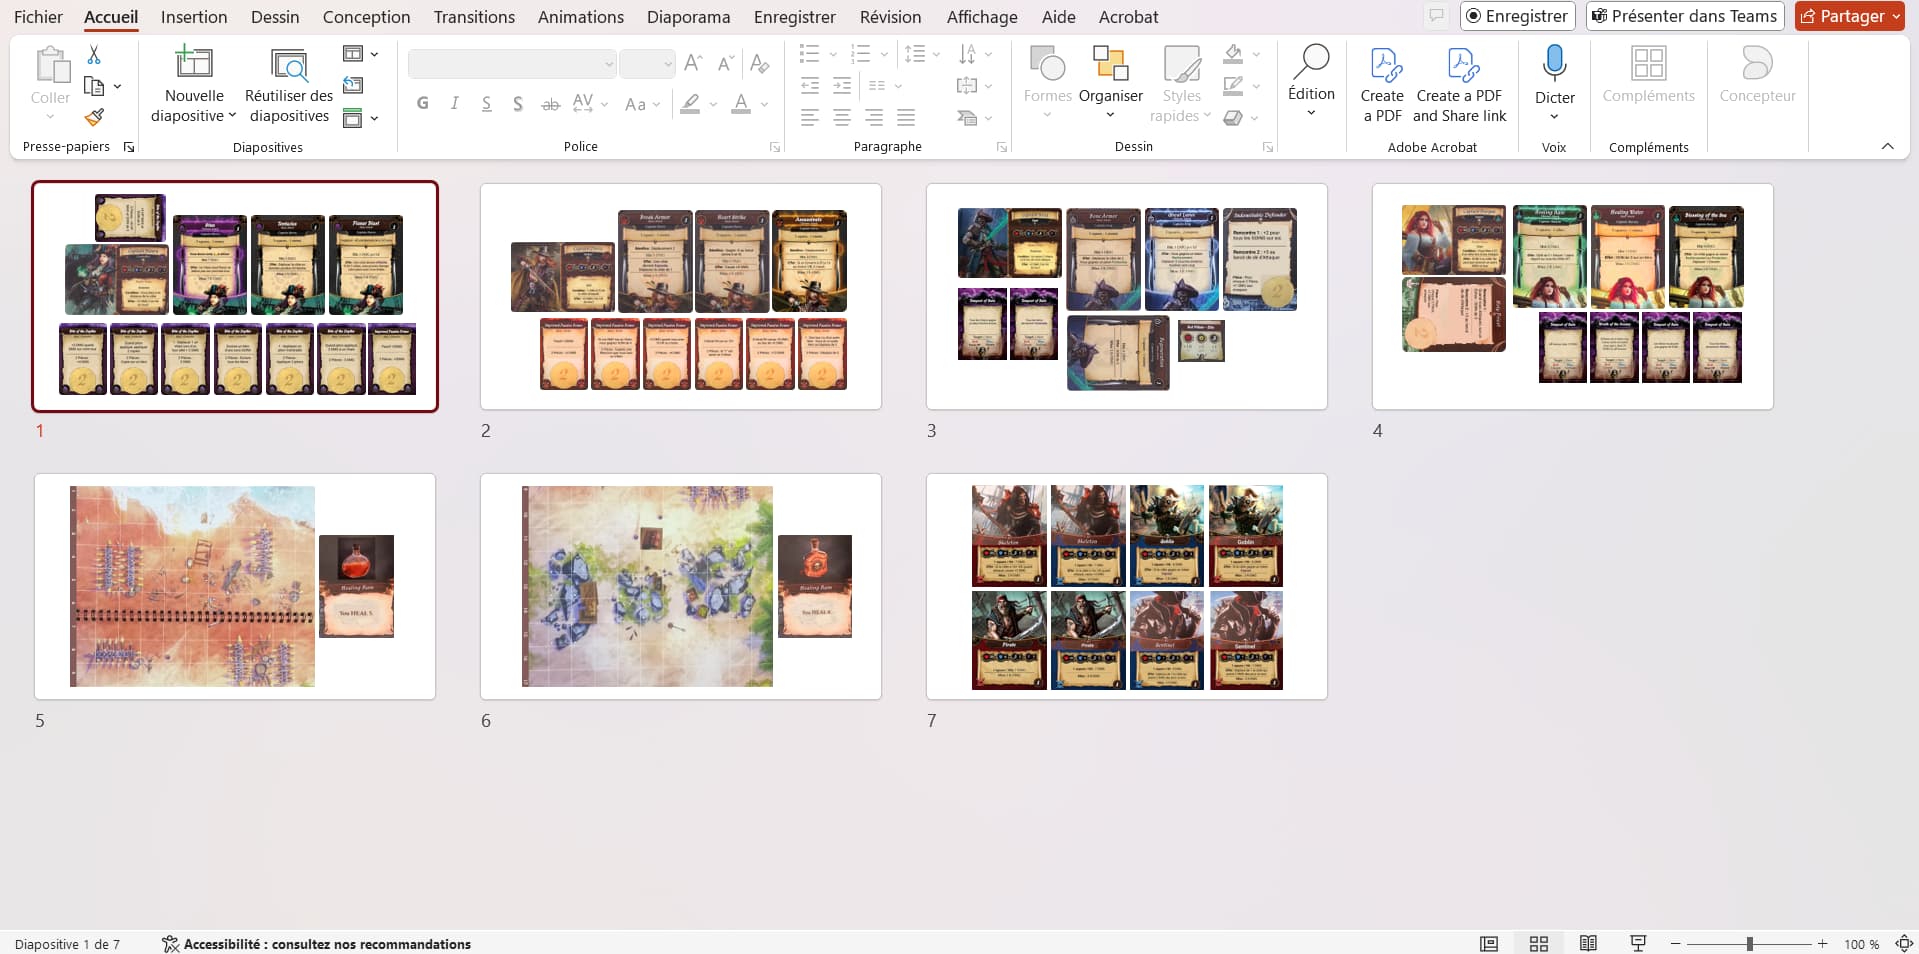Open Accessibilité recommendations in status bar

tap(317, 944)
